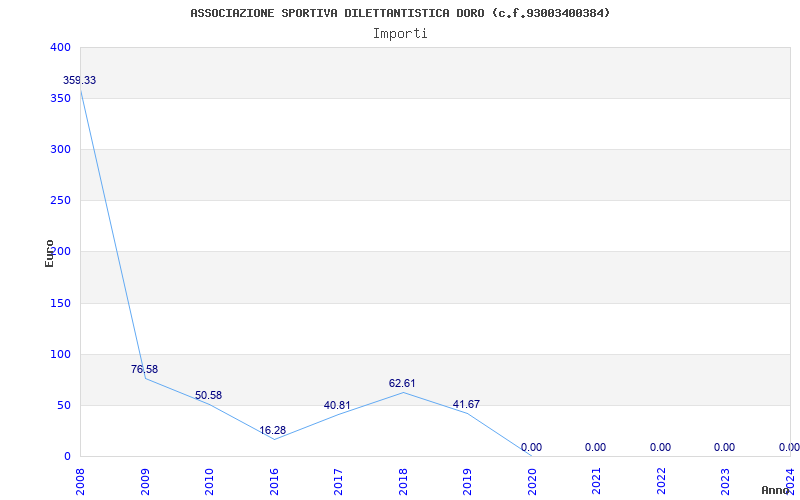Select the 2017 x-axis year label

pos(338,482)
